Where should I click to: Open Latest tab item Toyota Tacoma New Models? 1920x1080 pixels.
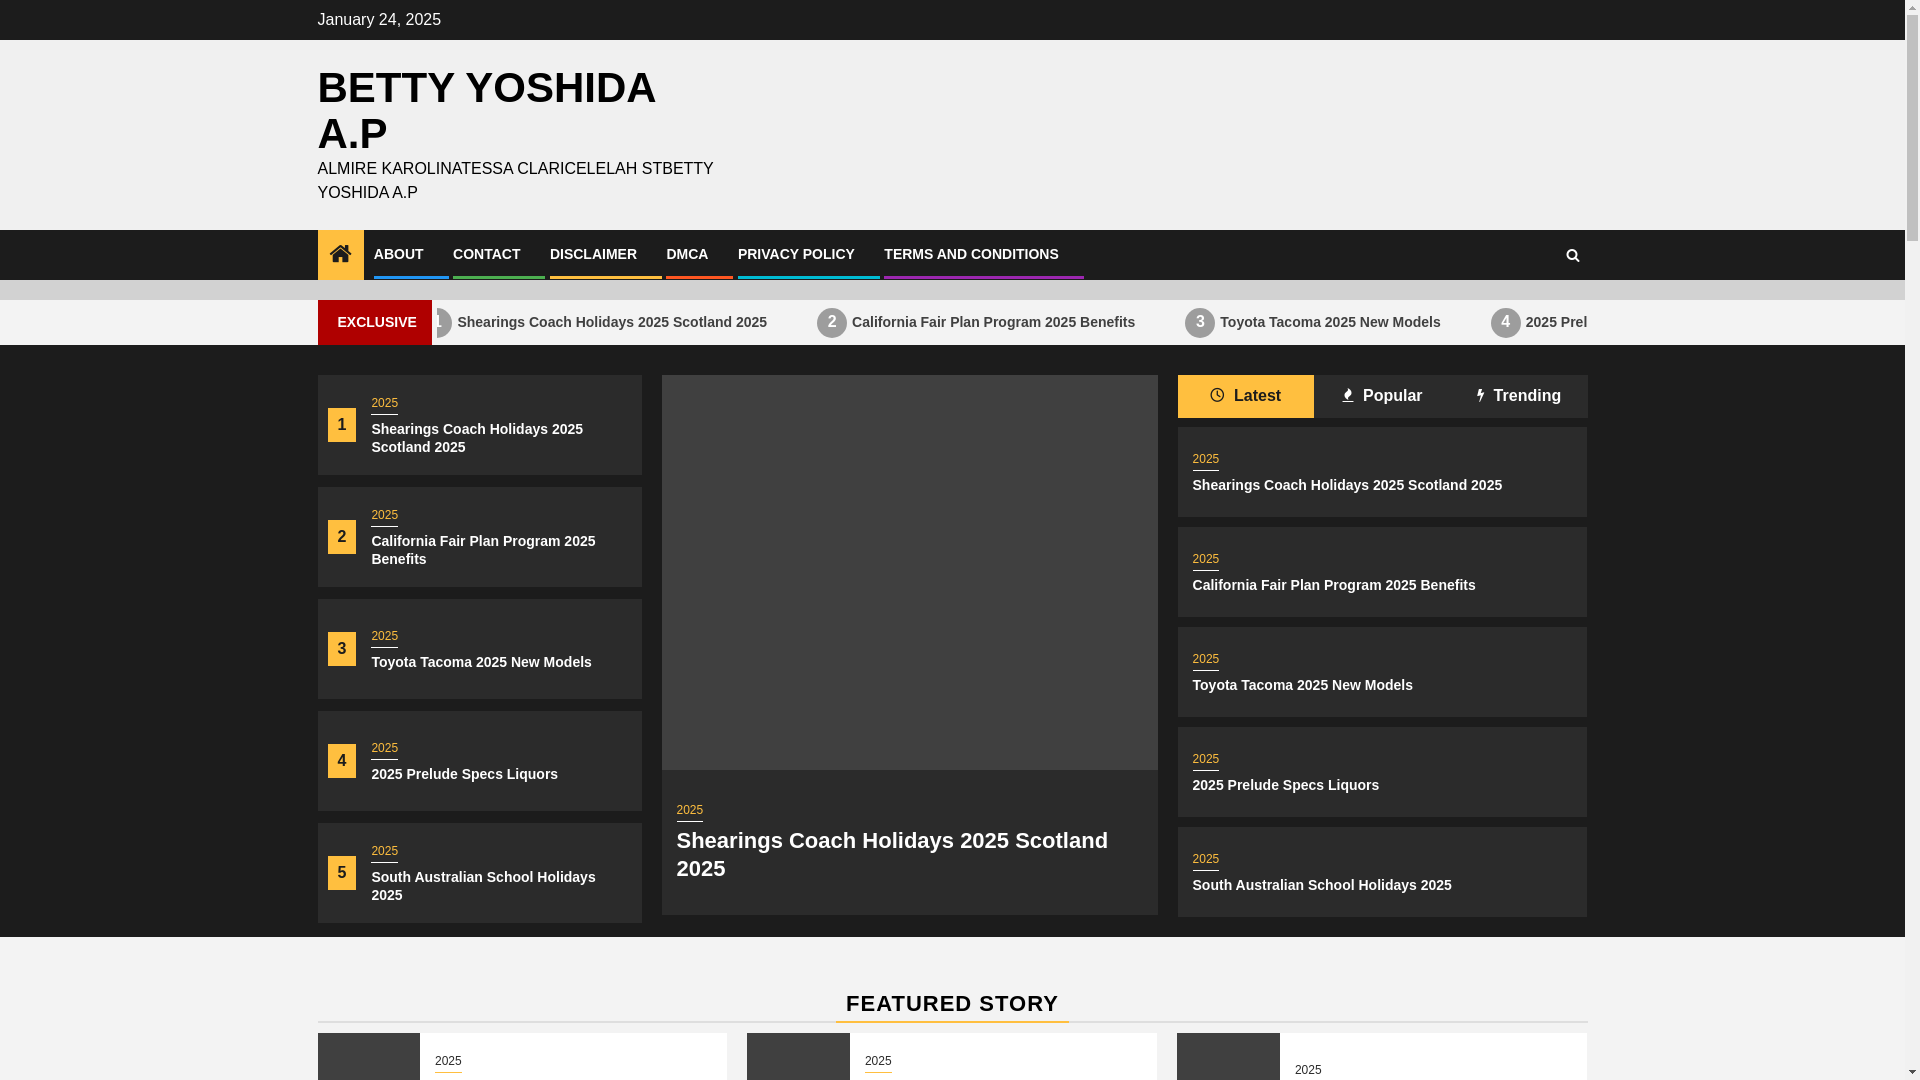tap(1302, 685)
